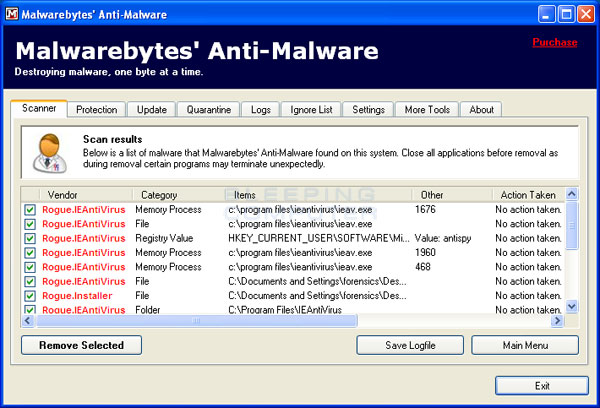Click the Other column header
This screenshot has height=408, width=600.
452,195
